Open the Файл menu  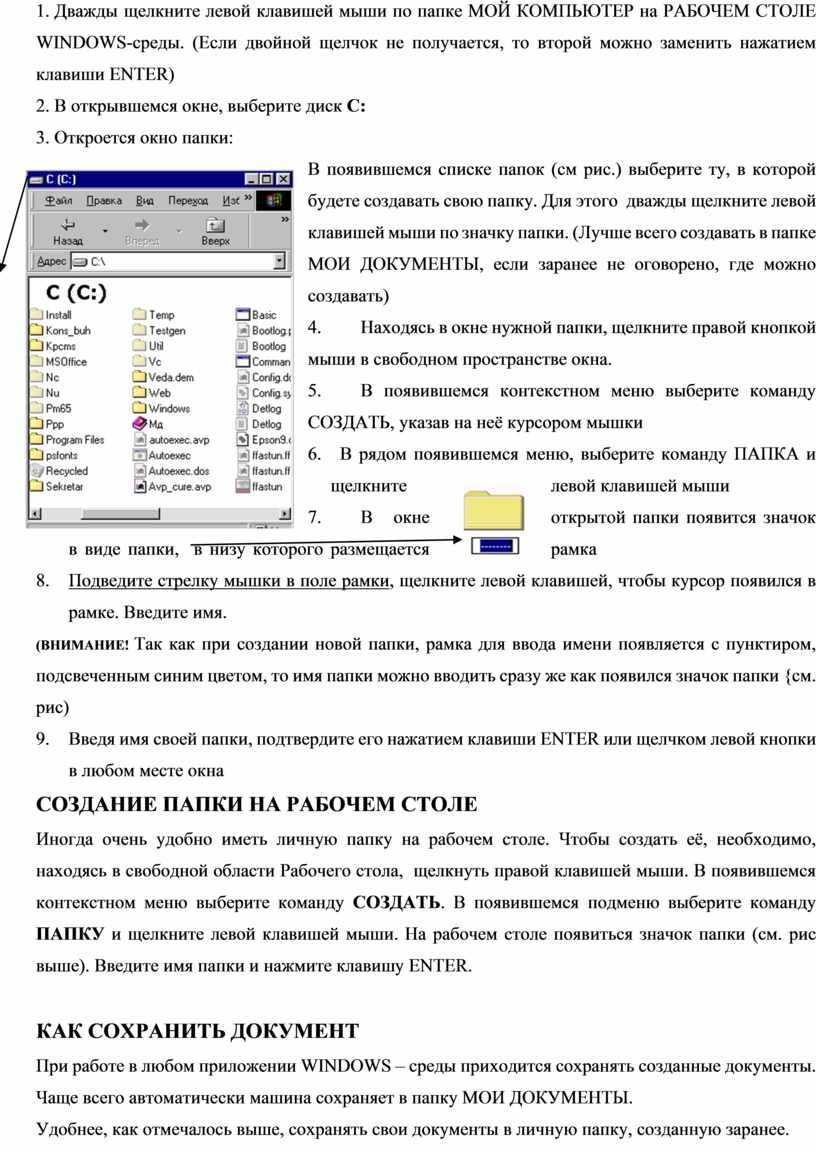58,200
